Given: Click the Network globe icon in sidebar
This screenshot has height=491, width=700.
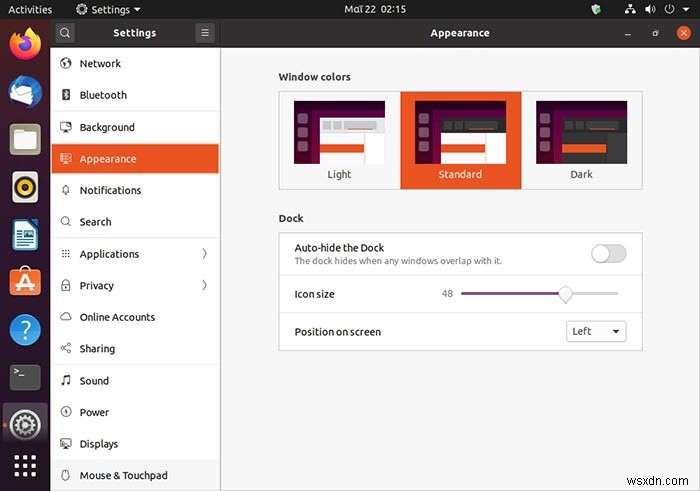Looking at the screenshot, I should tap(66, 63).
